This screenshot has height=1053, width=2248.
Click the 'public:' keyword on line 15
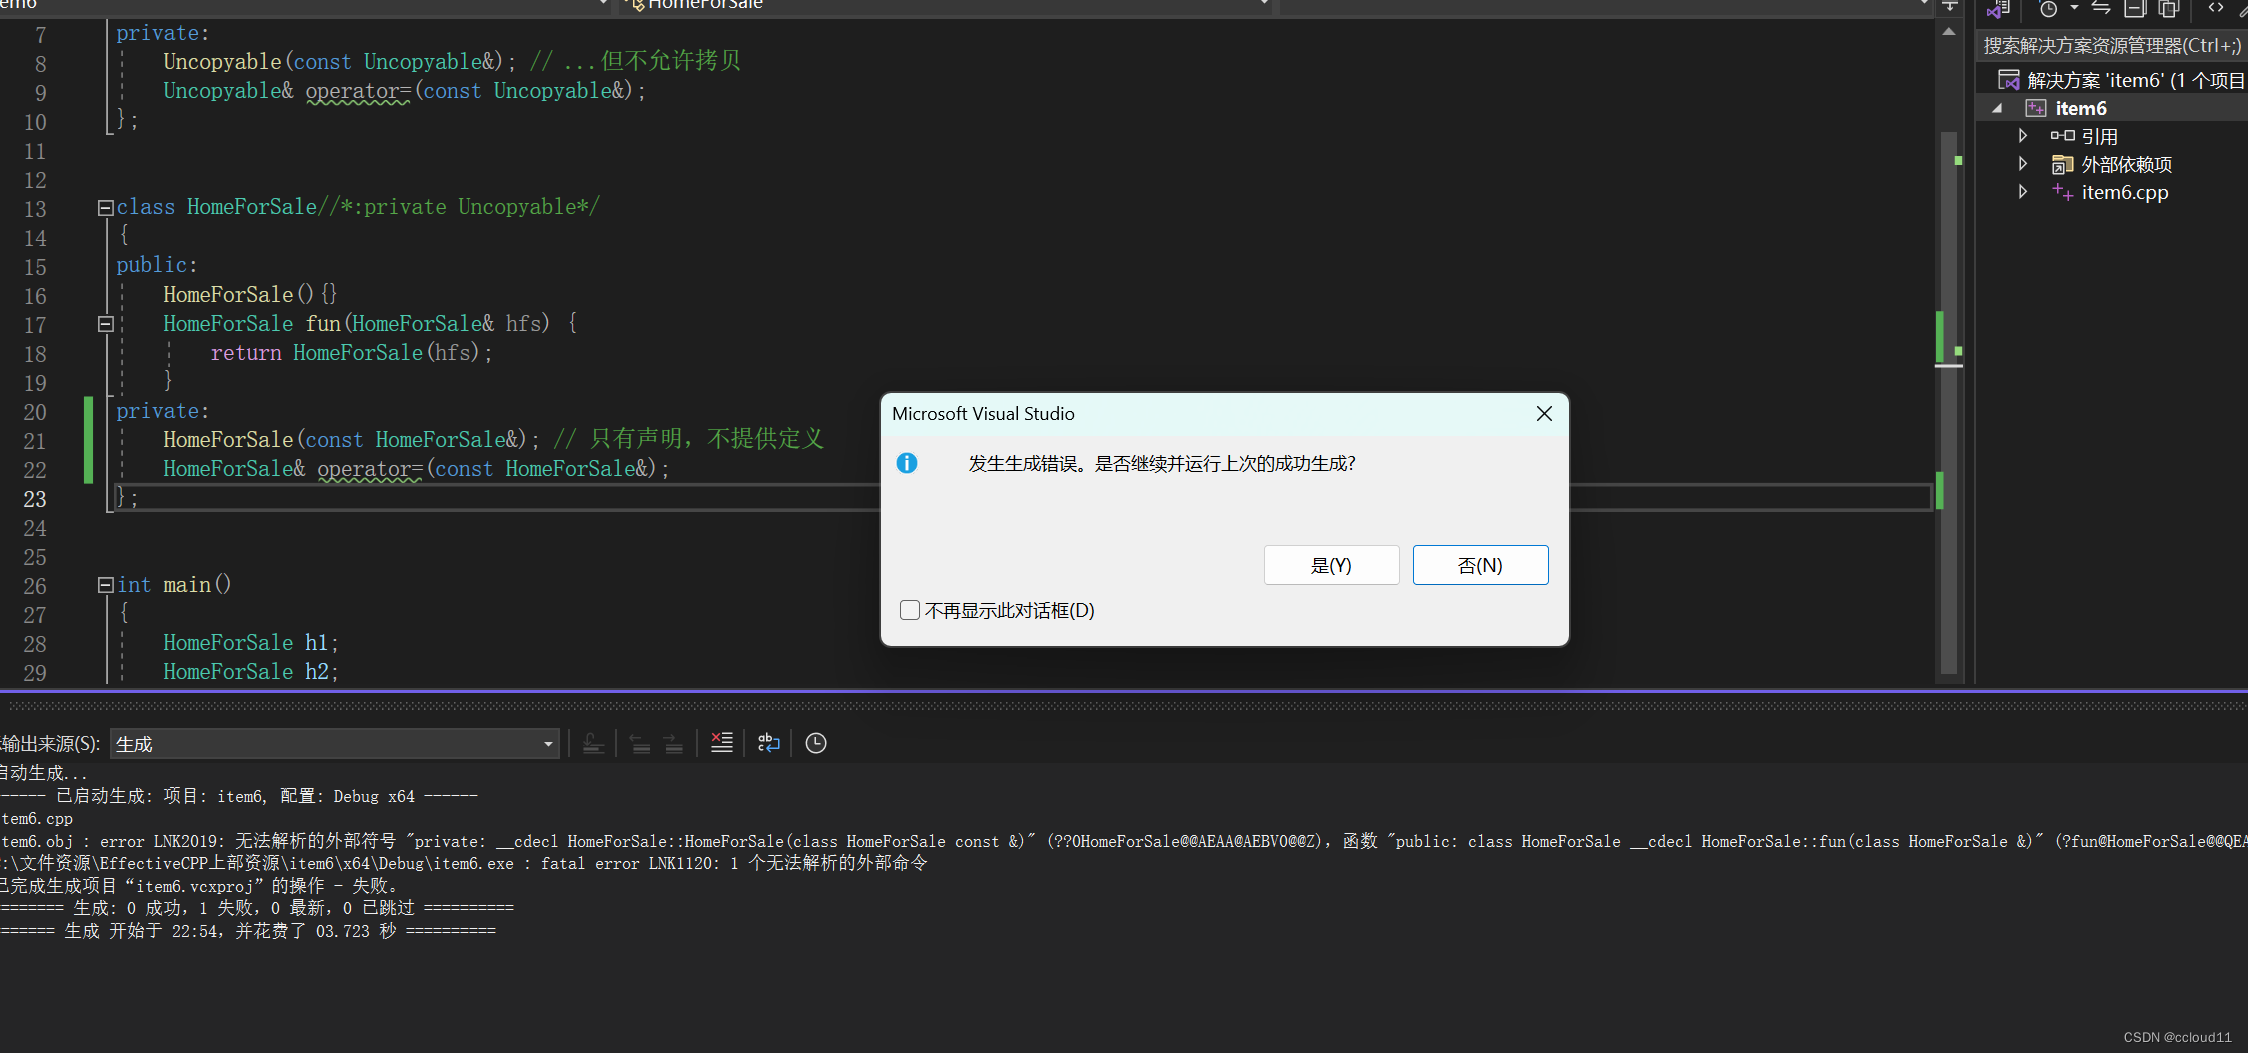click(x=156, y=265)
